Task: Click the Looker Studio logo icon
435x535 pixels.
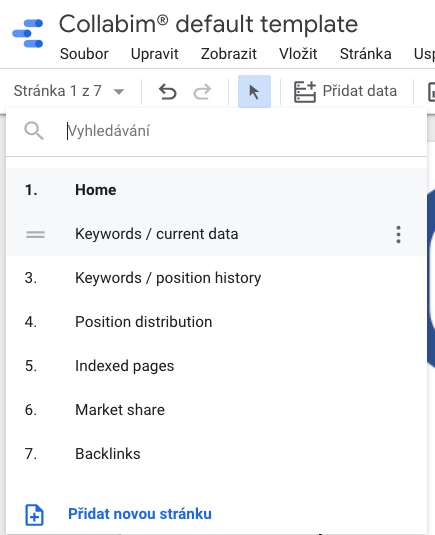Action: pyautogui.click(x=28, y=33)
